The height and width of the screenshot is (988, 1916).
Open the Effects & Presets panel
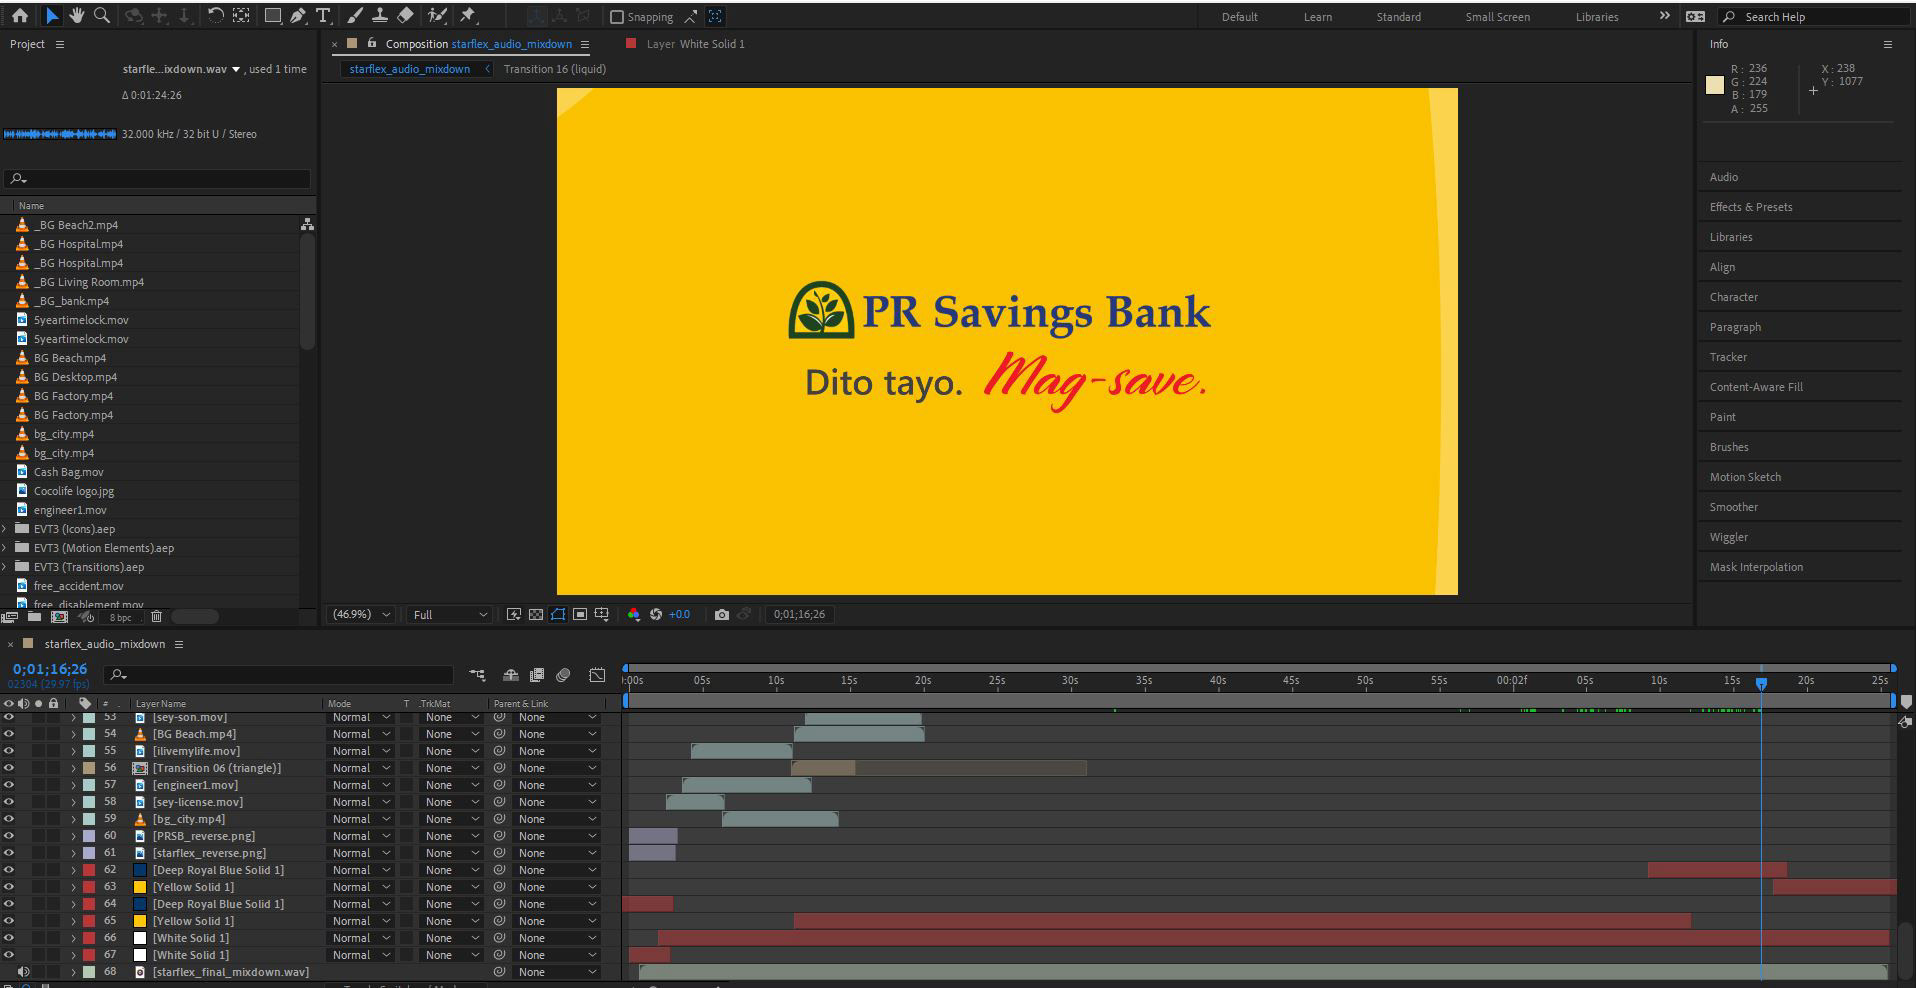pyautogui.click(x=1751, y=207)
